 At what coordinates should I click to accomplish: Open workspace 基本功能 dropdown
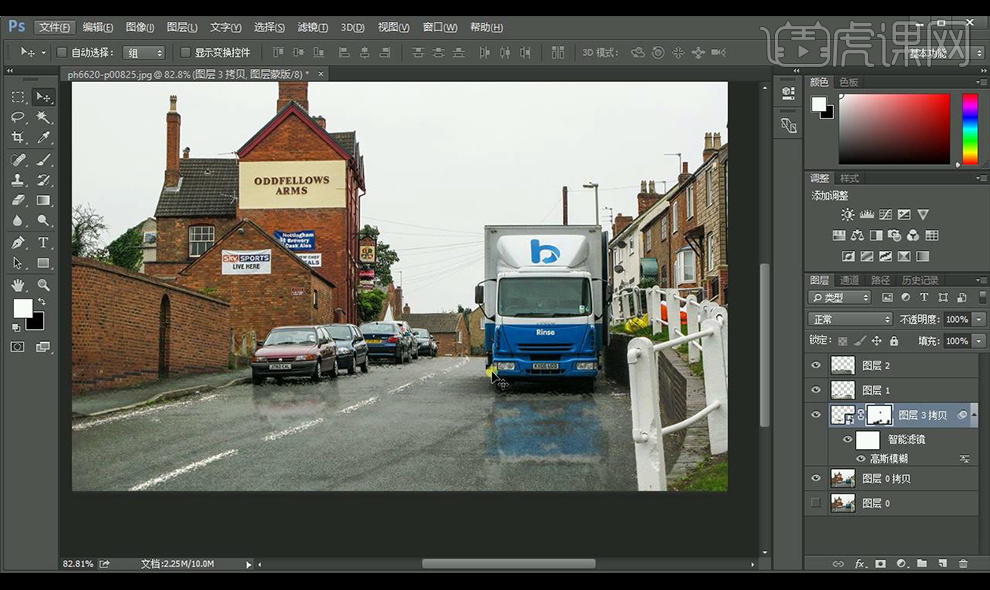(x=944, y=53)
